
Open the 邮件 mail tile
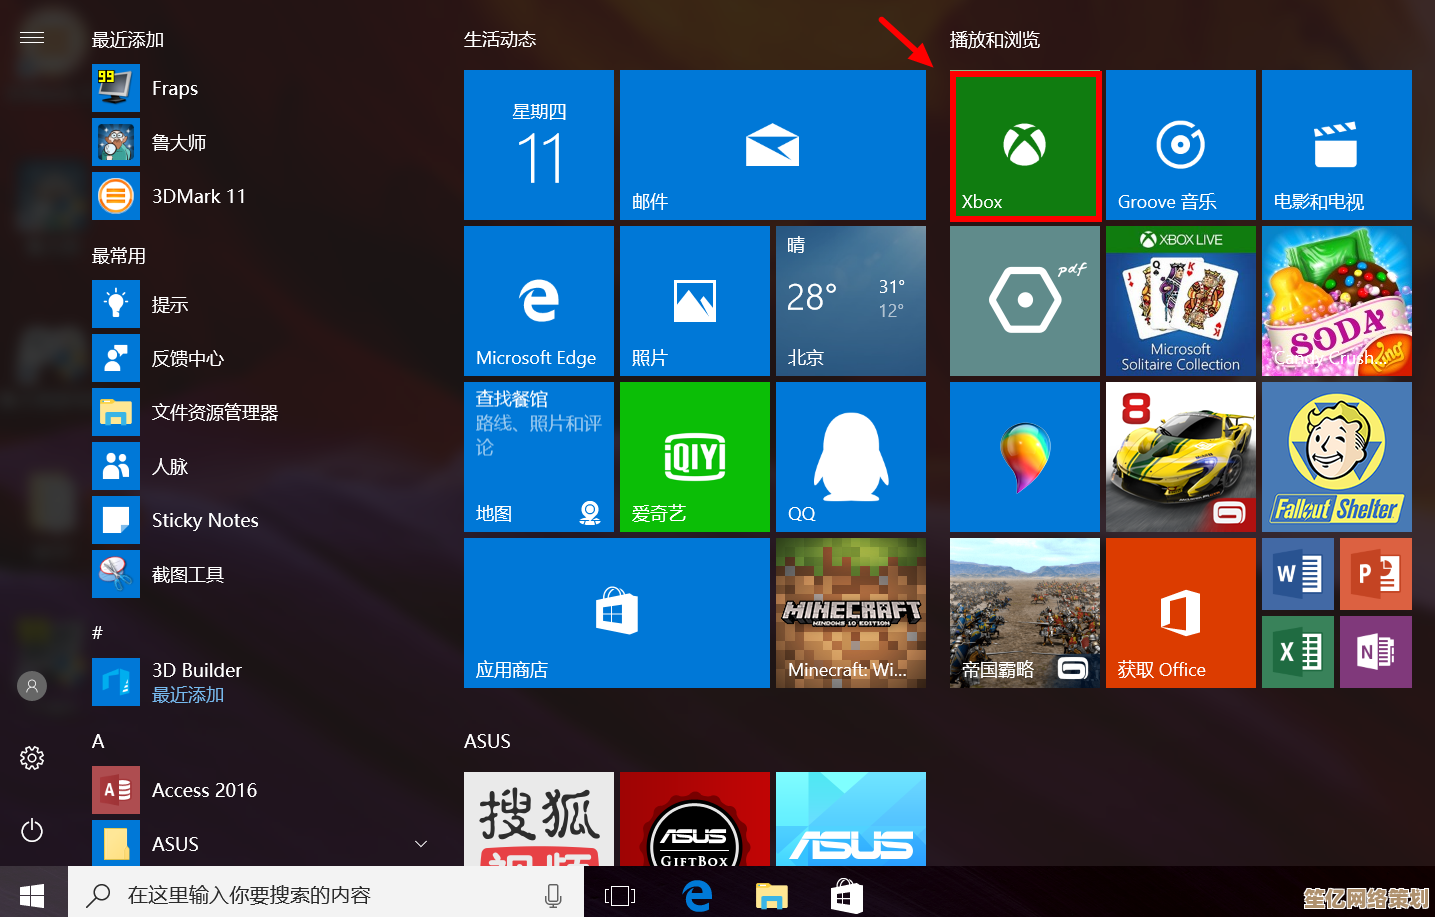[772, 145]
